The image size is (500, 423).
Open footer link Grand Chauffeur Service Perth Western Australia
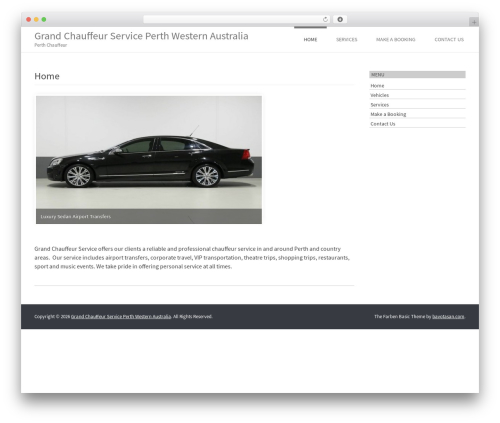[121, 316]
